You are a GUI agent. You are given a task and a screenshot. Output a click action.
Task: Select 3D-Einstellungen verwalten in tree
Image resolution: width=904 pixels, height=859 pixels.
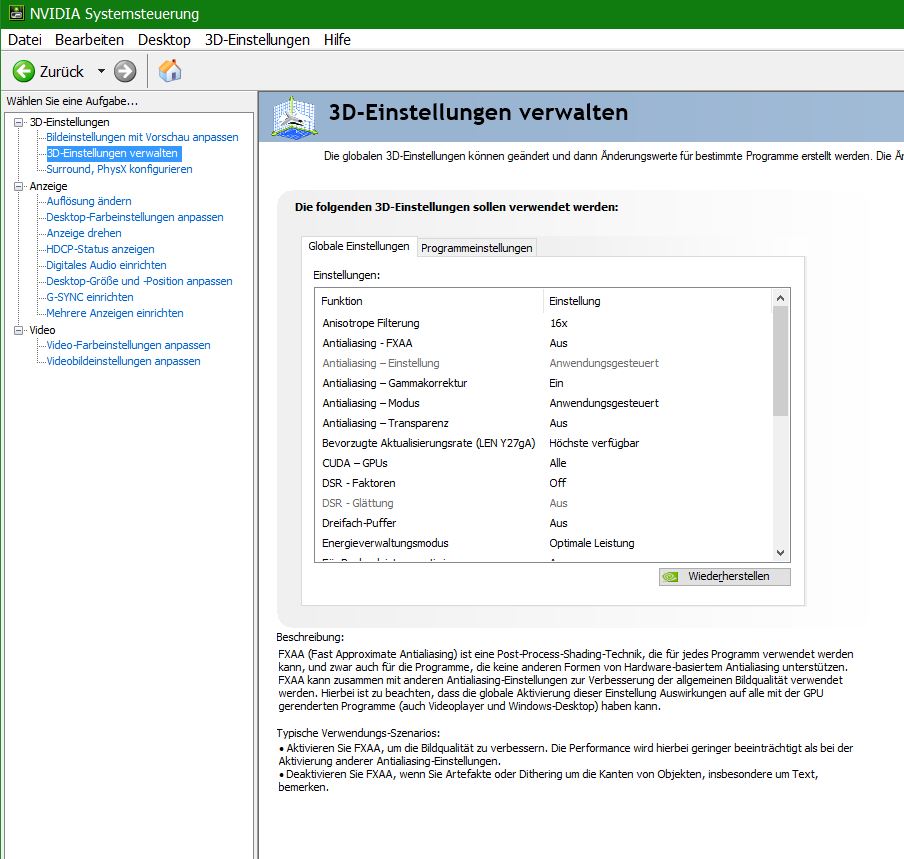point(112,153)
